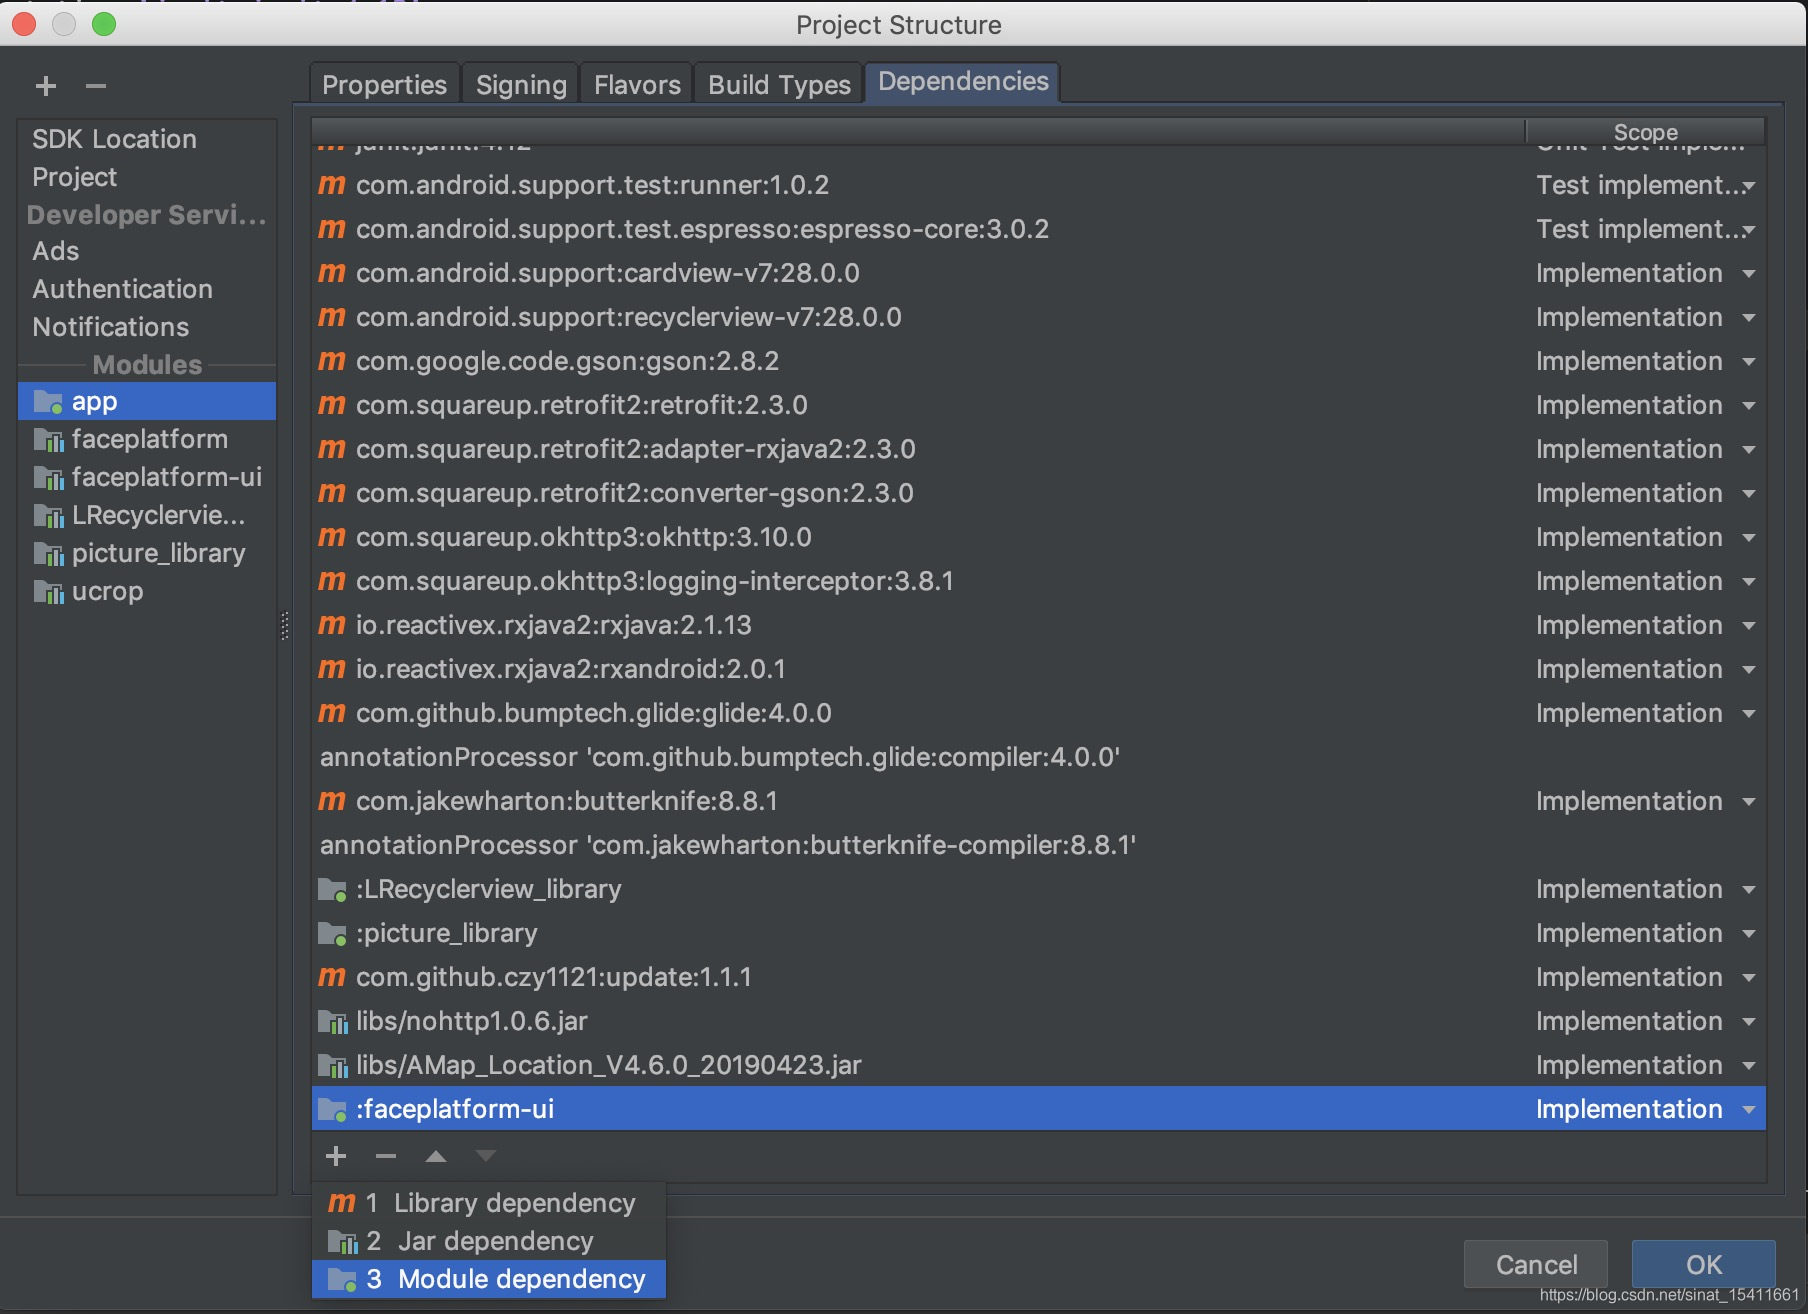Viewport: 1808px width, 1314px height.
Task: Select adapter-rxjava2:2.3.0 dependency row
Action: coord(1038,449)
